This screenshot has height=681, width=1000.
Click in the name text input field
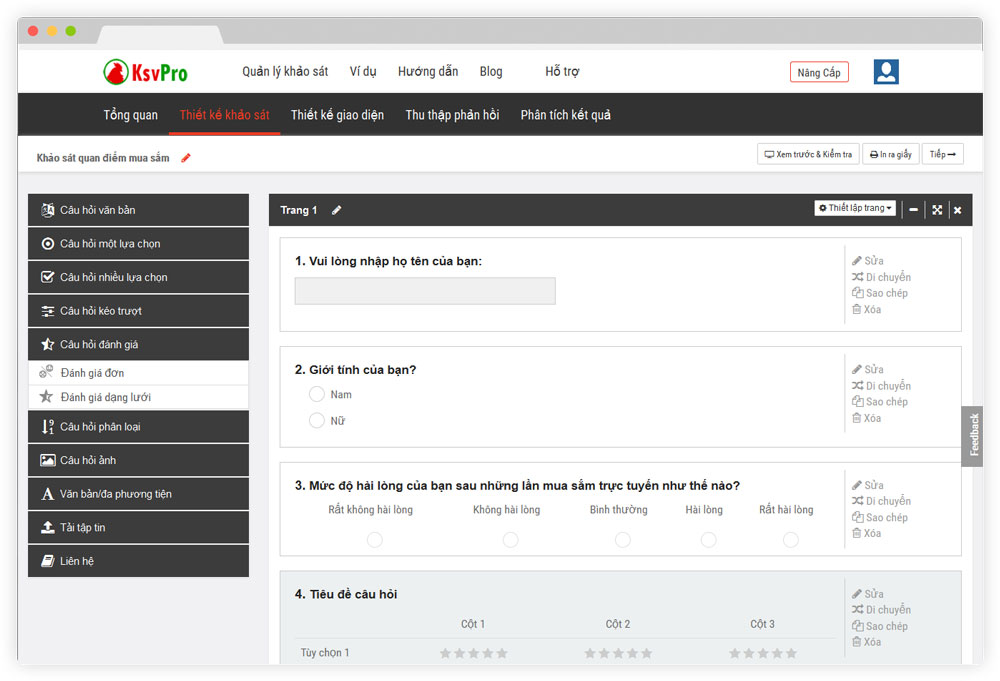[x=425, y=291]
